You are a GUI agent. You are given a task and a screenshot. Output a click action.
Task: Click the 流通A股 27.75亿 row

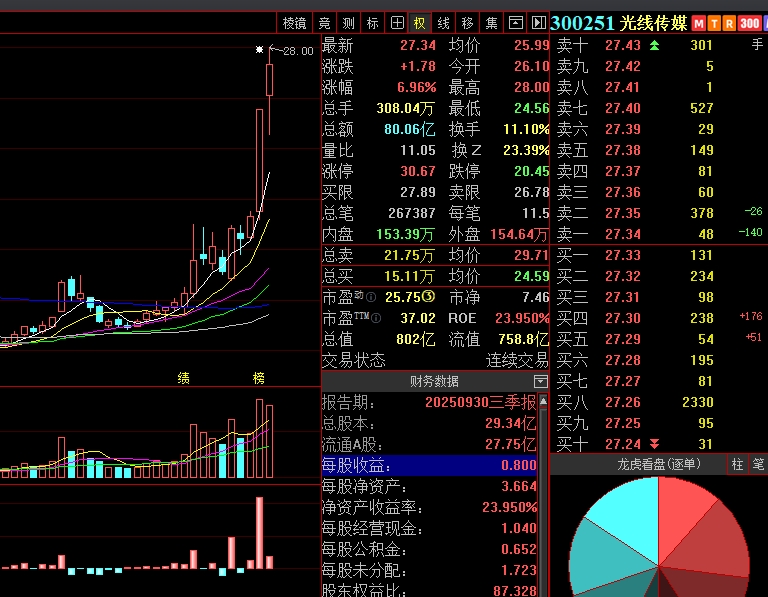tap(430, 444)
